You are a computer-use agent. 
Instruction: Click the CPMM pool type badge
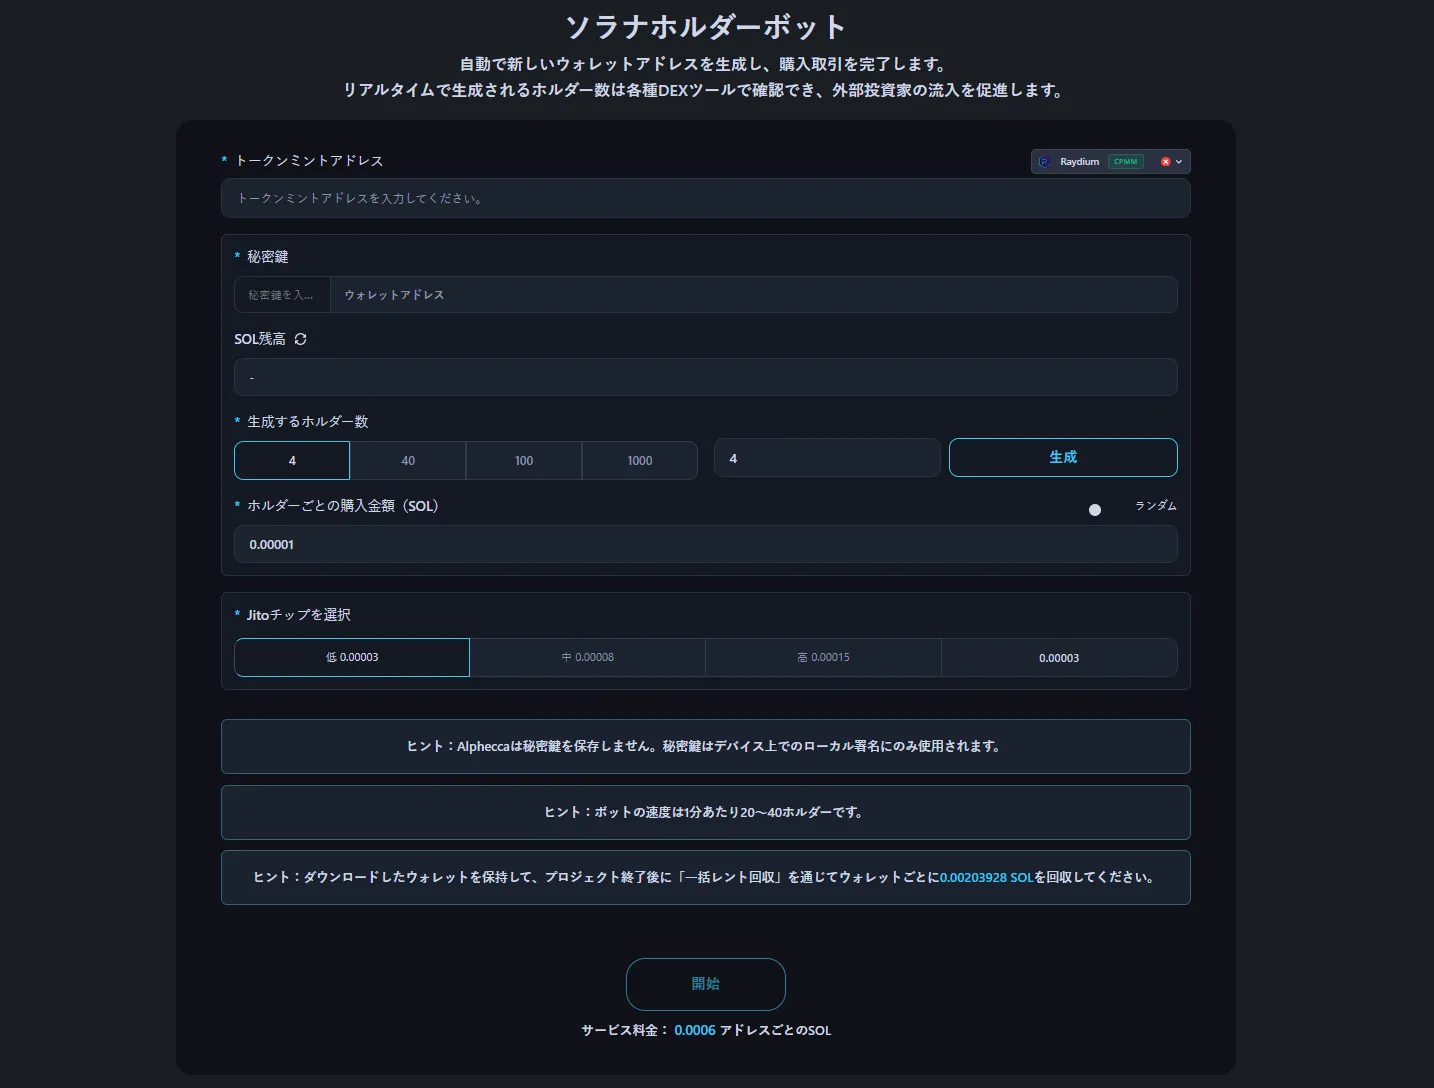pyautogui.click(x=1125, y=162)
